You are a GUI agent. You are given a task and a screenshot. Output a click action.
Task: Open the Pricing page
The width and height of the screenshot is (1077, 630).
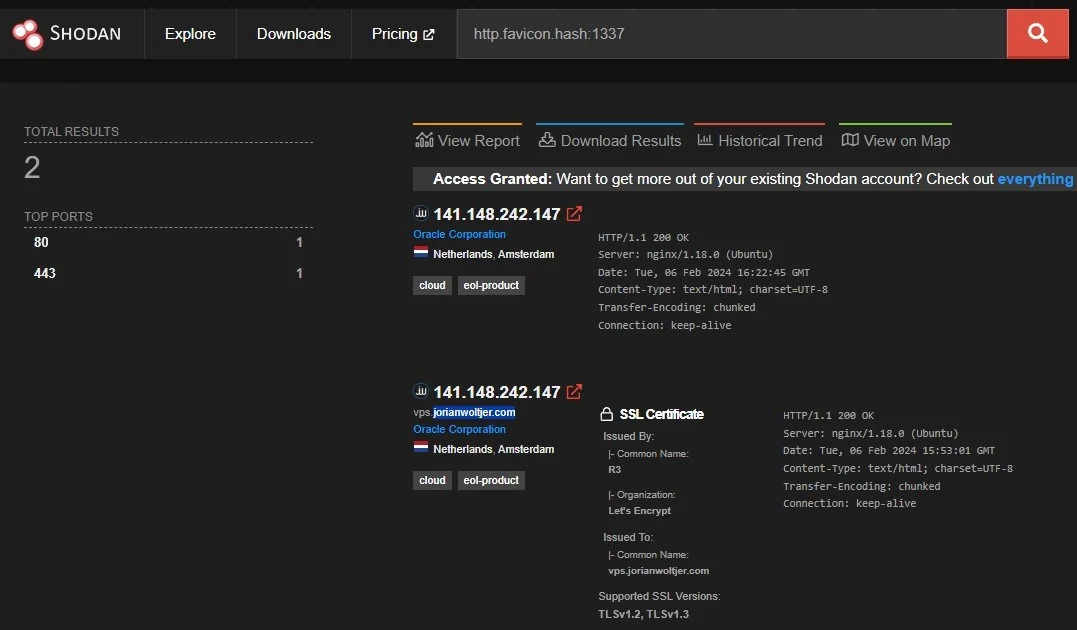(403, 34)
